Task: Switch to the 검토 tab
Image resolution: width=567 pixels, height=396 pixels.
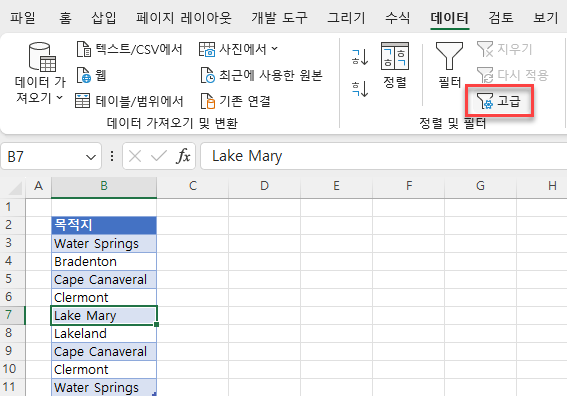Action: coord(501,17)
